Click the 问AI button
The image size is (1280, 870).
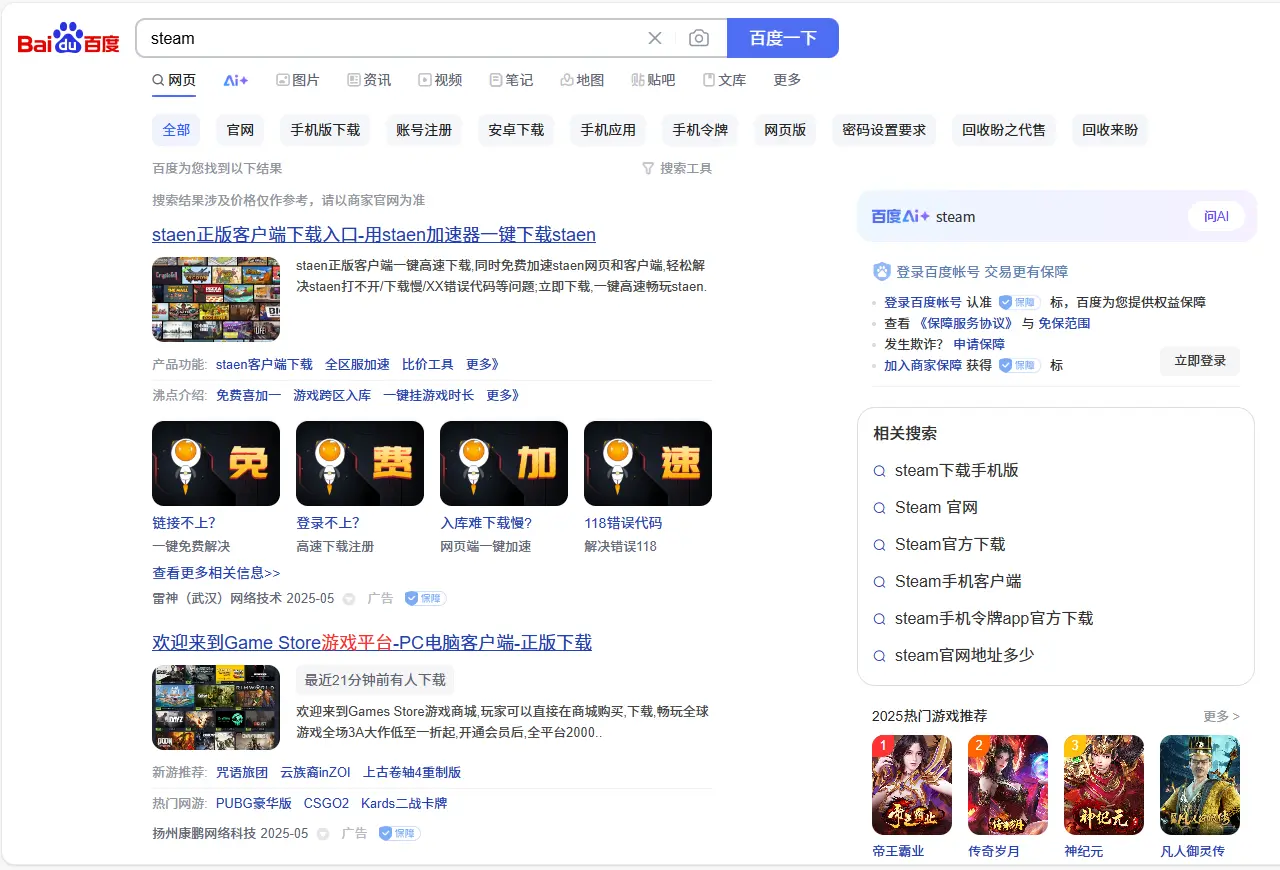[x=1216, y=216]
